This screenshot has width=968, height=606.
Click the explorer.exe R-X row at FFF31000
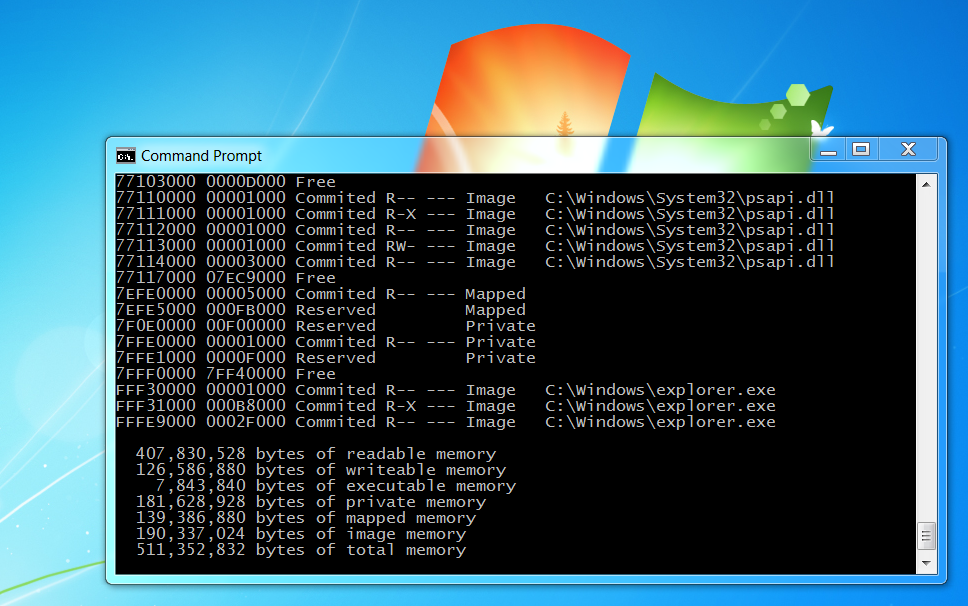446,407
